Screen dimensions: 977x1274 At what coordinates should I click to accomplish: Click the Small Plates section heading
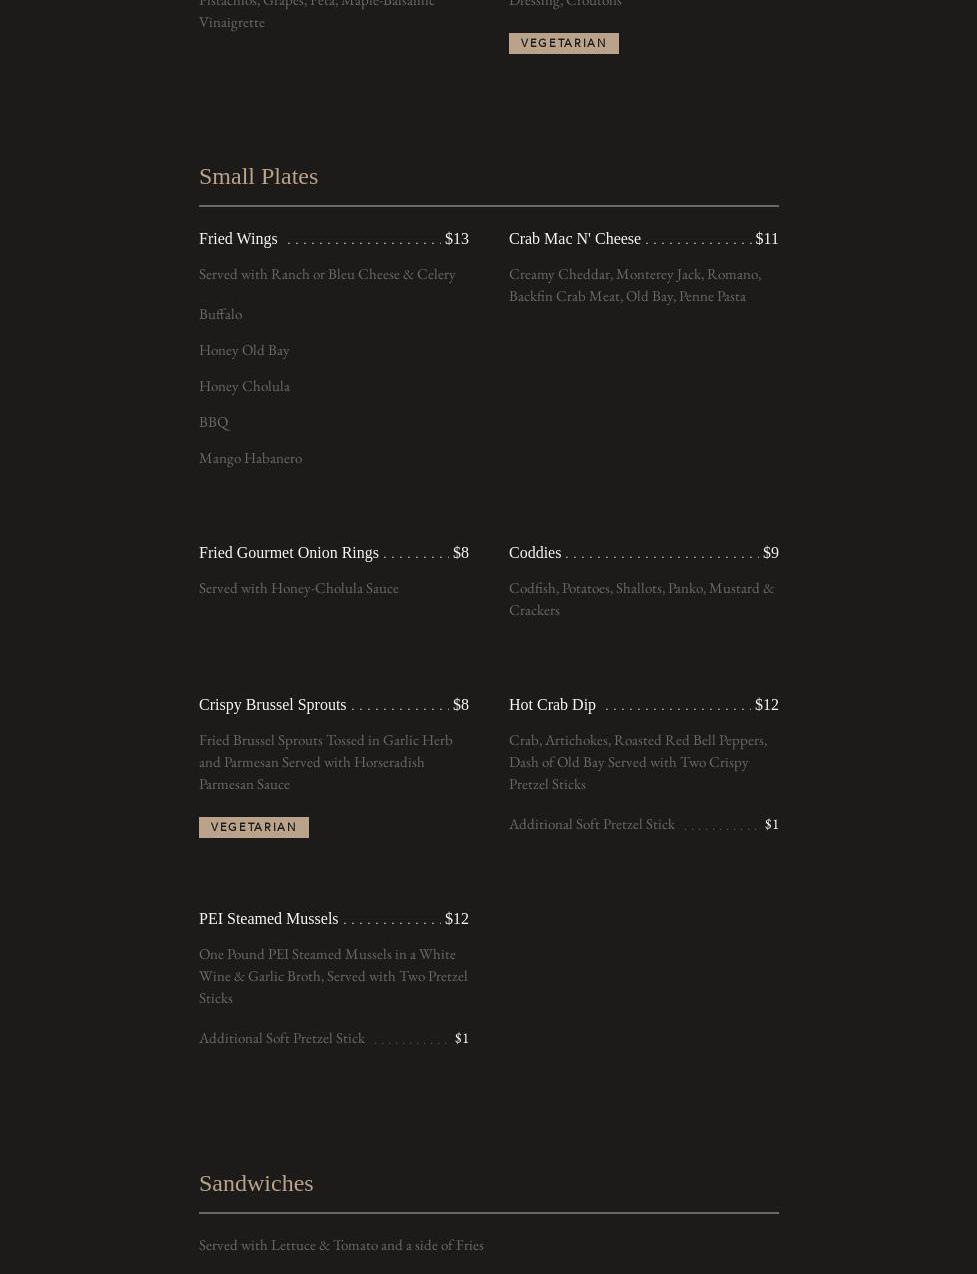coord(258,176)
